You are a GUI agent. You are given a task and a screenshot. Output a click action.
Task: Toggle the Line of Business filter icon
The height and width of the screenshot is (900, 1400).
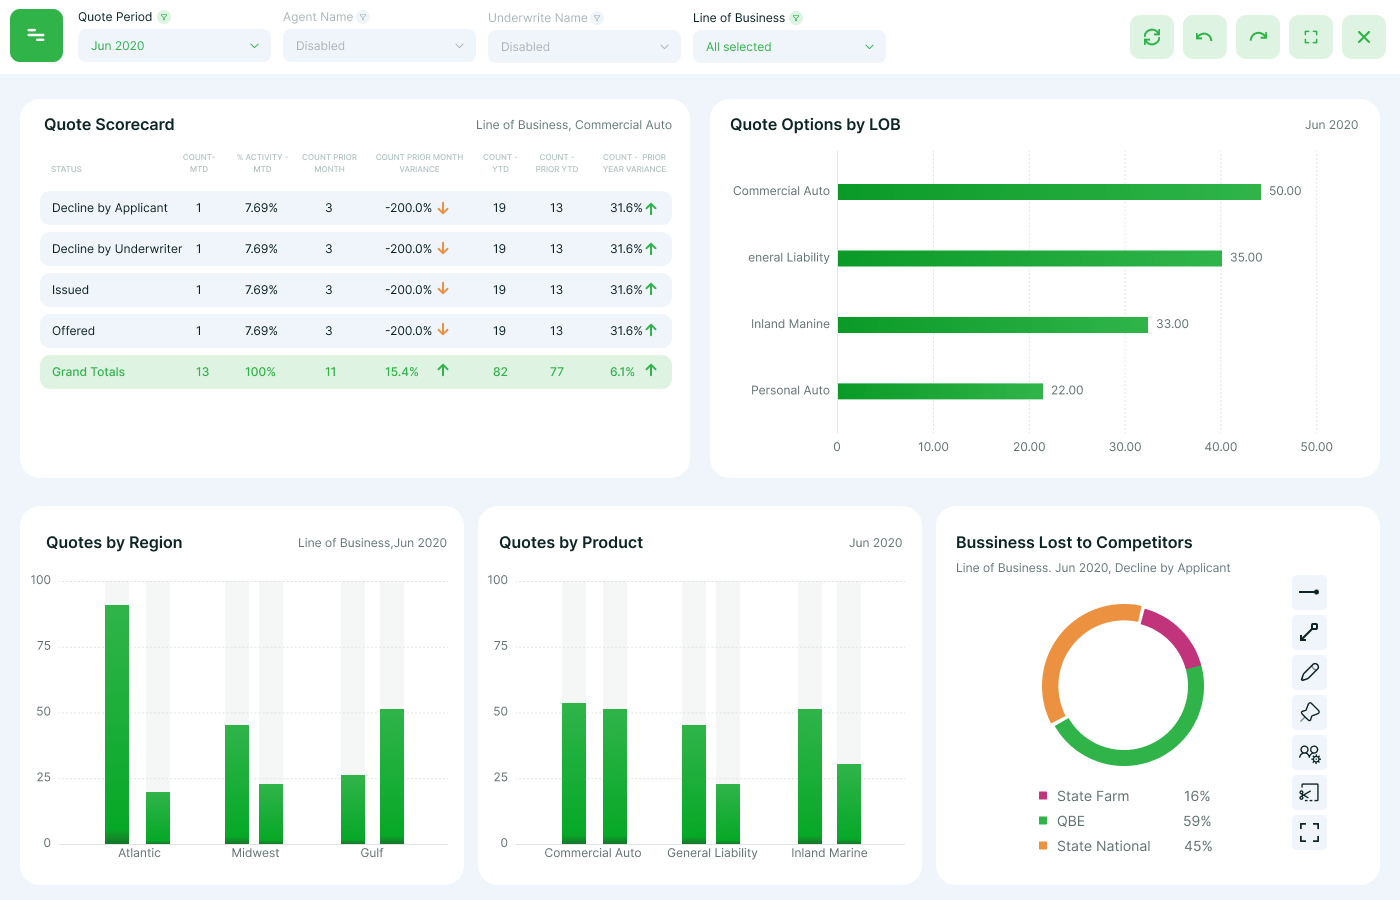(796, 18)
